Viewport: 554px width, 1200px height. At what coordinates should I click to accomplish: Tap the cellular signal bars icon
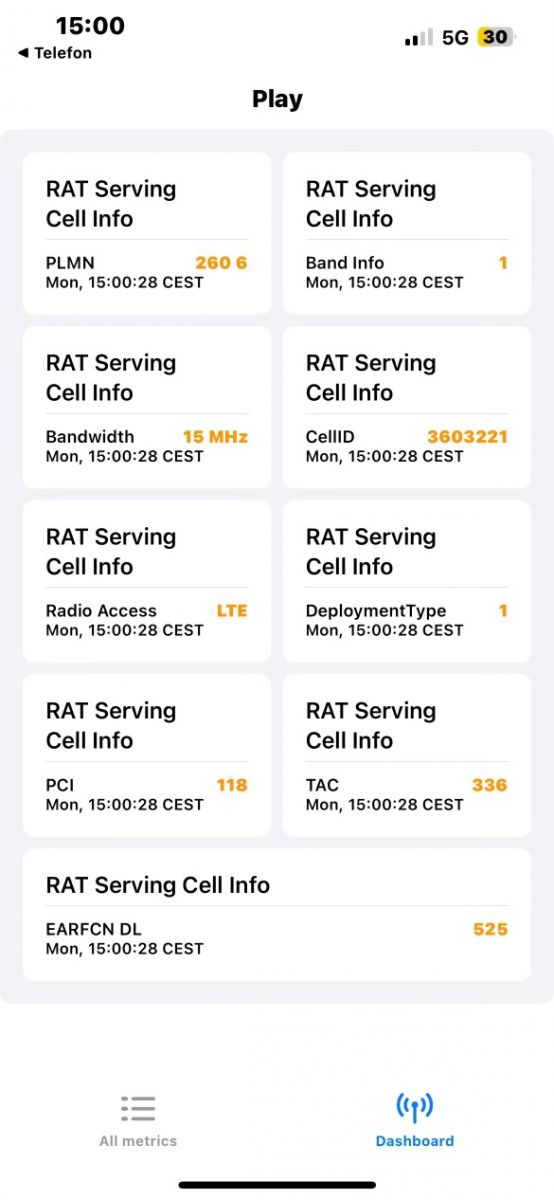tap(419, 38)
